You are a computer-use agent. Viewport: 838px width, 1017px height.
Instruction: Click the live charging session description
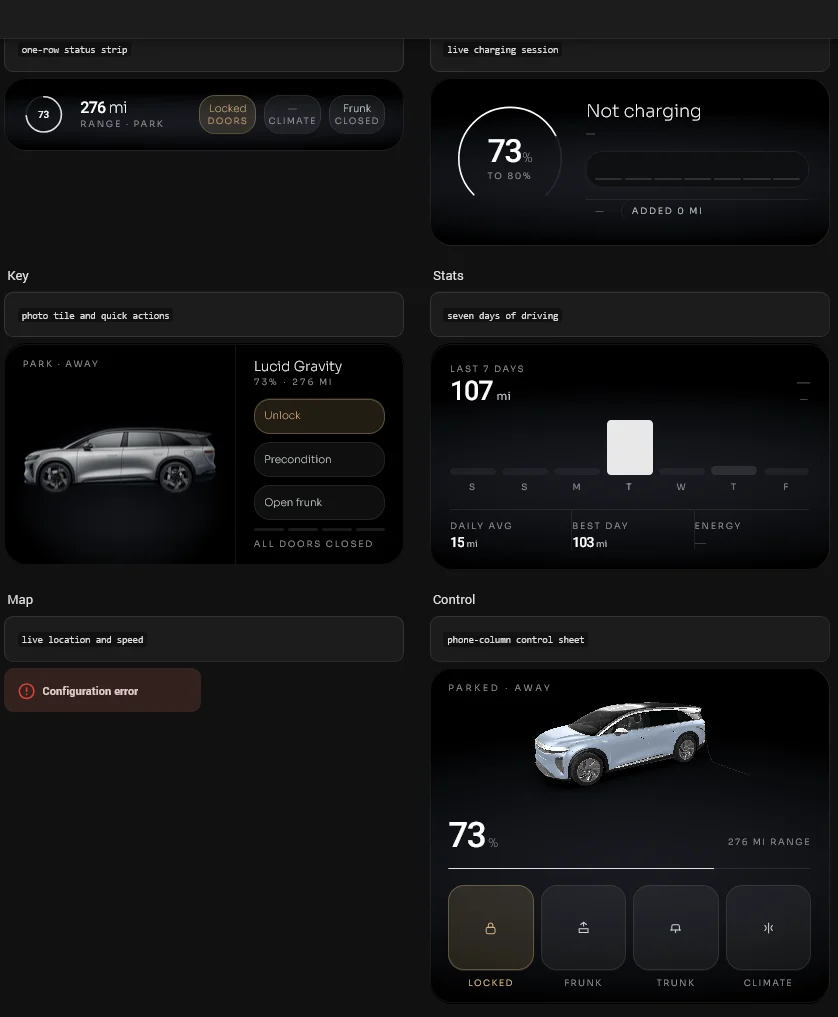click(503, 50)
